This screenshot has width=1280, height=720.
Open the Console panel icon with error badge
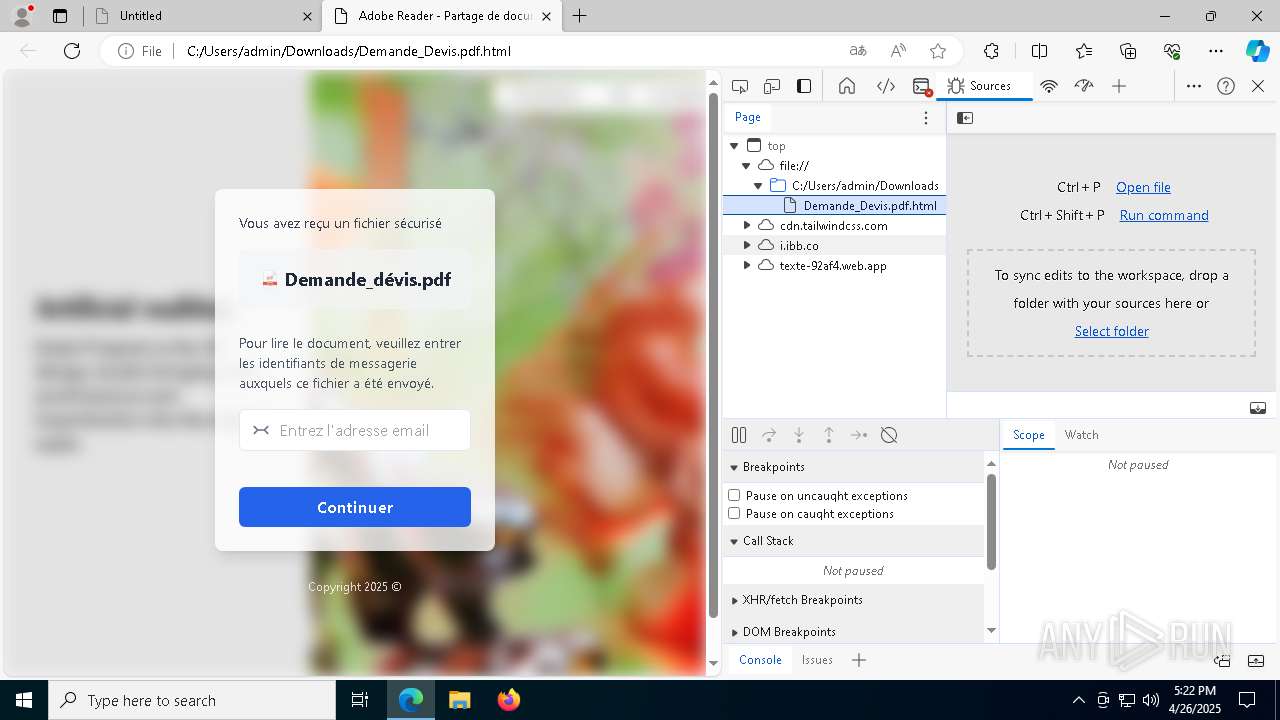[922, 86]
